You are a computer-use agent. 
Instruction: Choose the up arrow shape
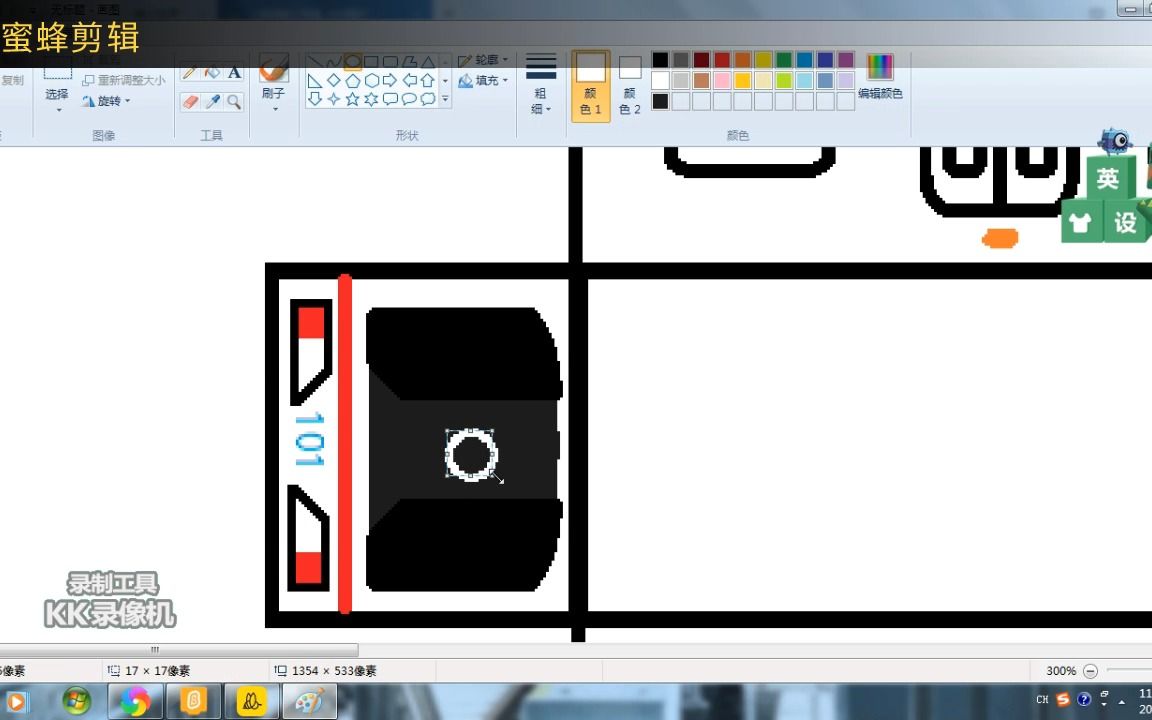(428, 80)
